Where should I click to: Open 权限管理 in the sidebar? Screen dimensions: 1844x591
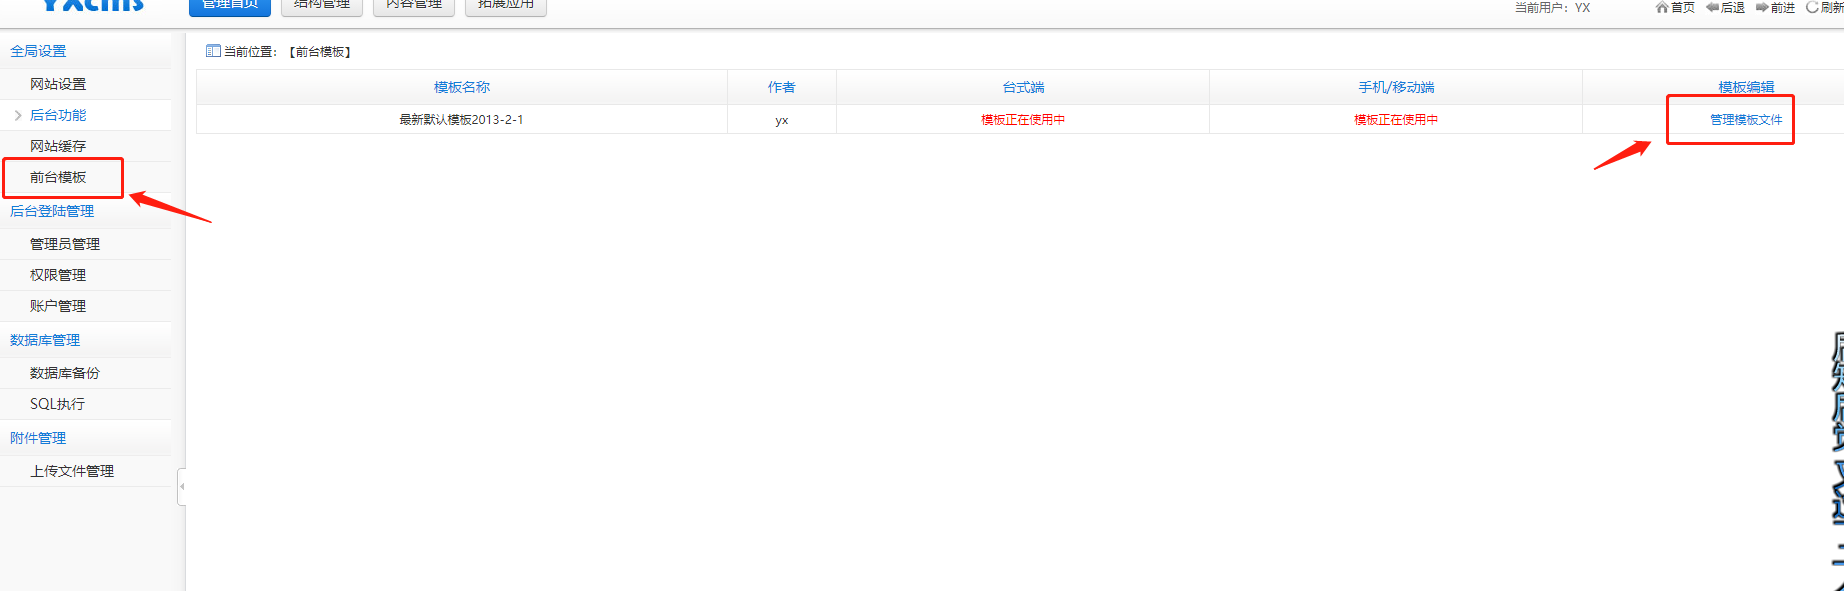coord(58,275)
